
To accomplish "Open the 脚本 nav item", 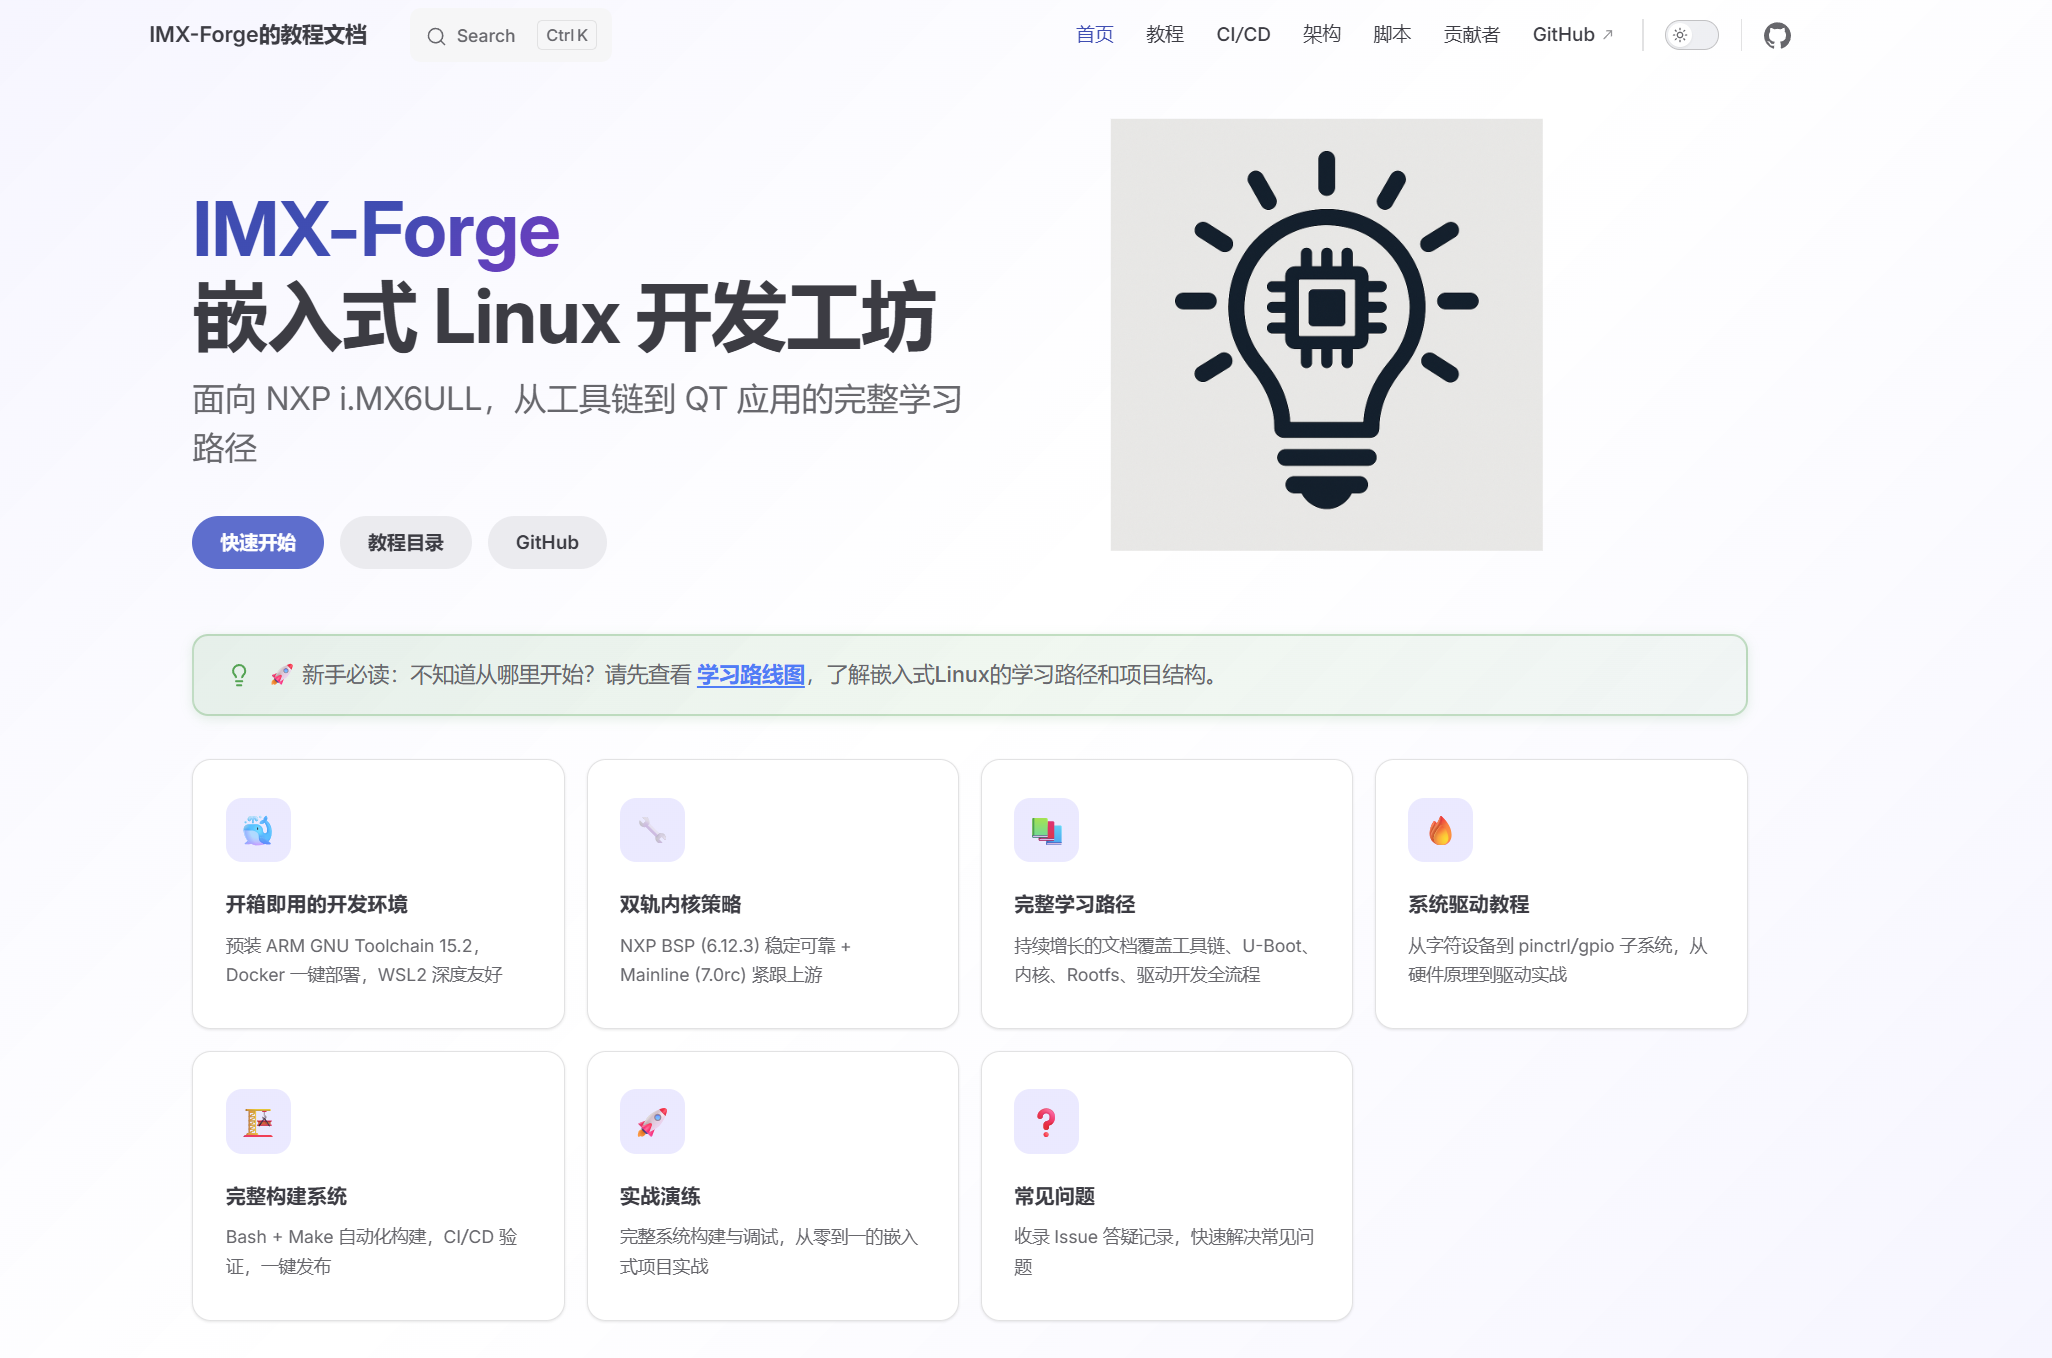I will click(x=1392, y=35).
